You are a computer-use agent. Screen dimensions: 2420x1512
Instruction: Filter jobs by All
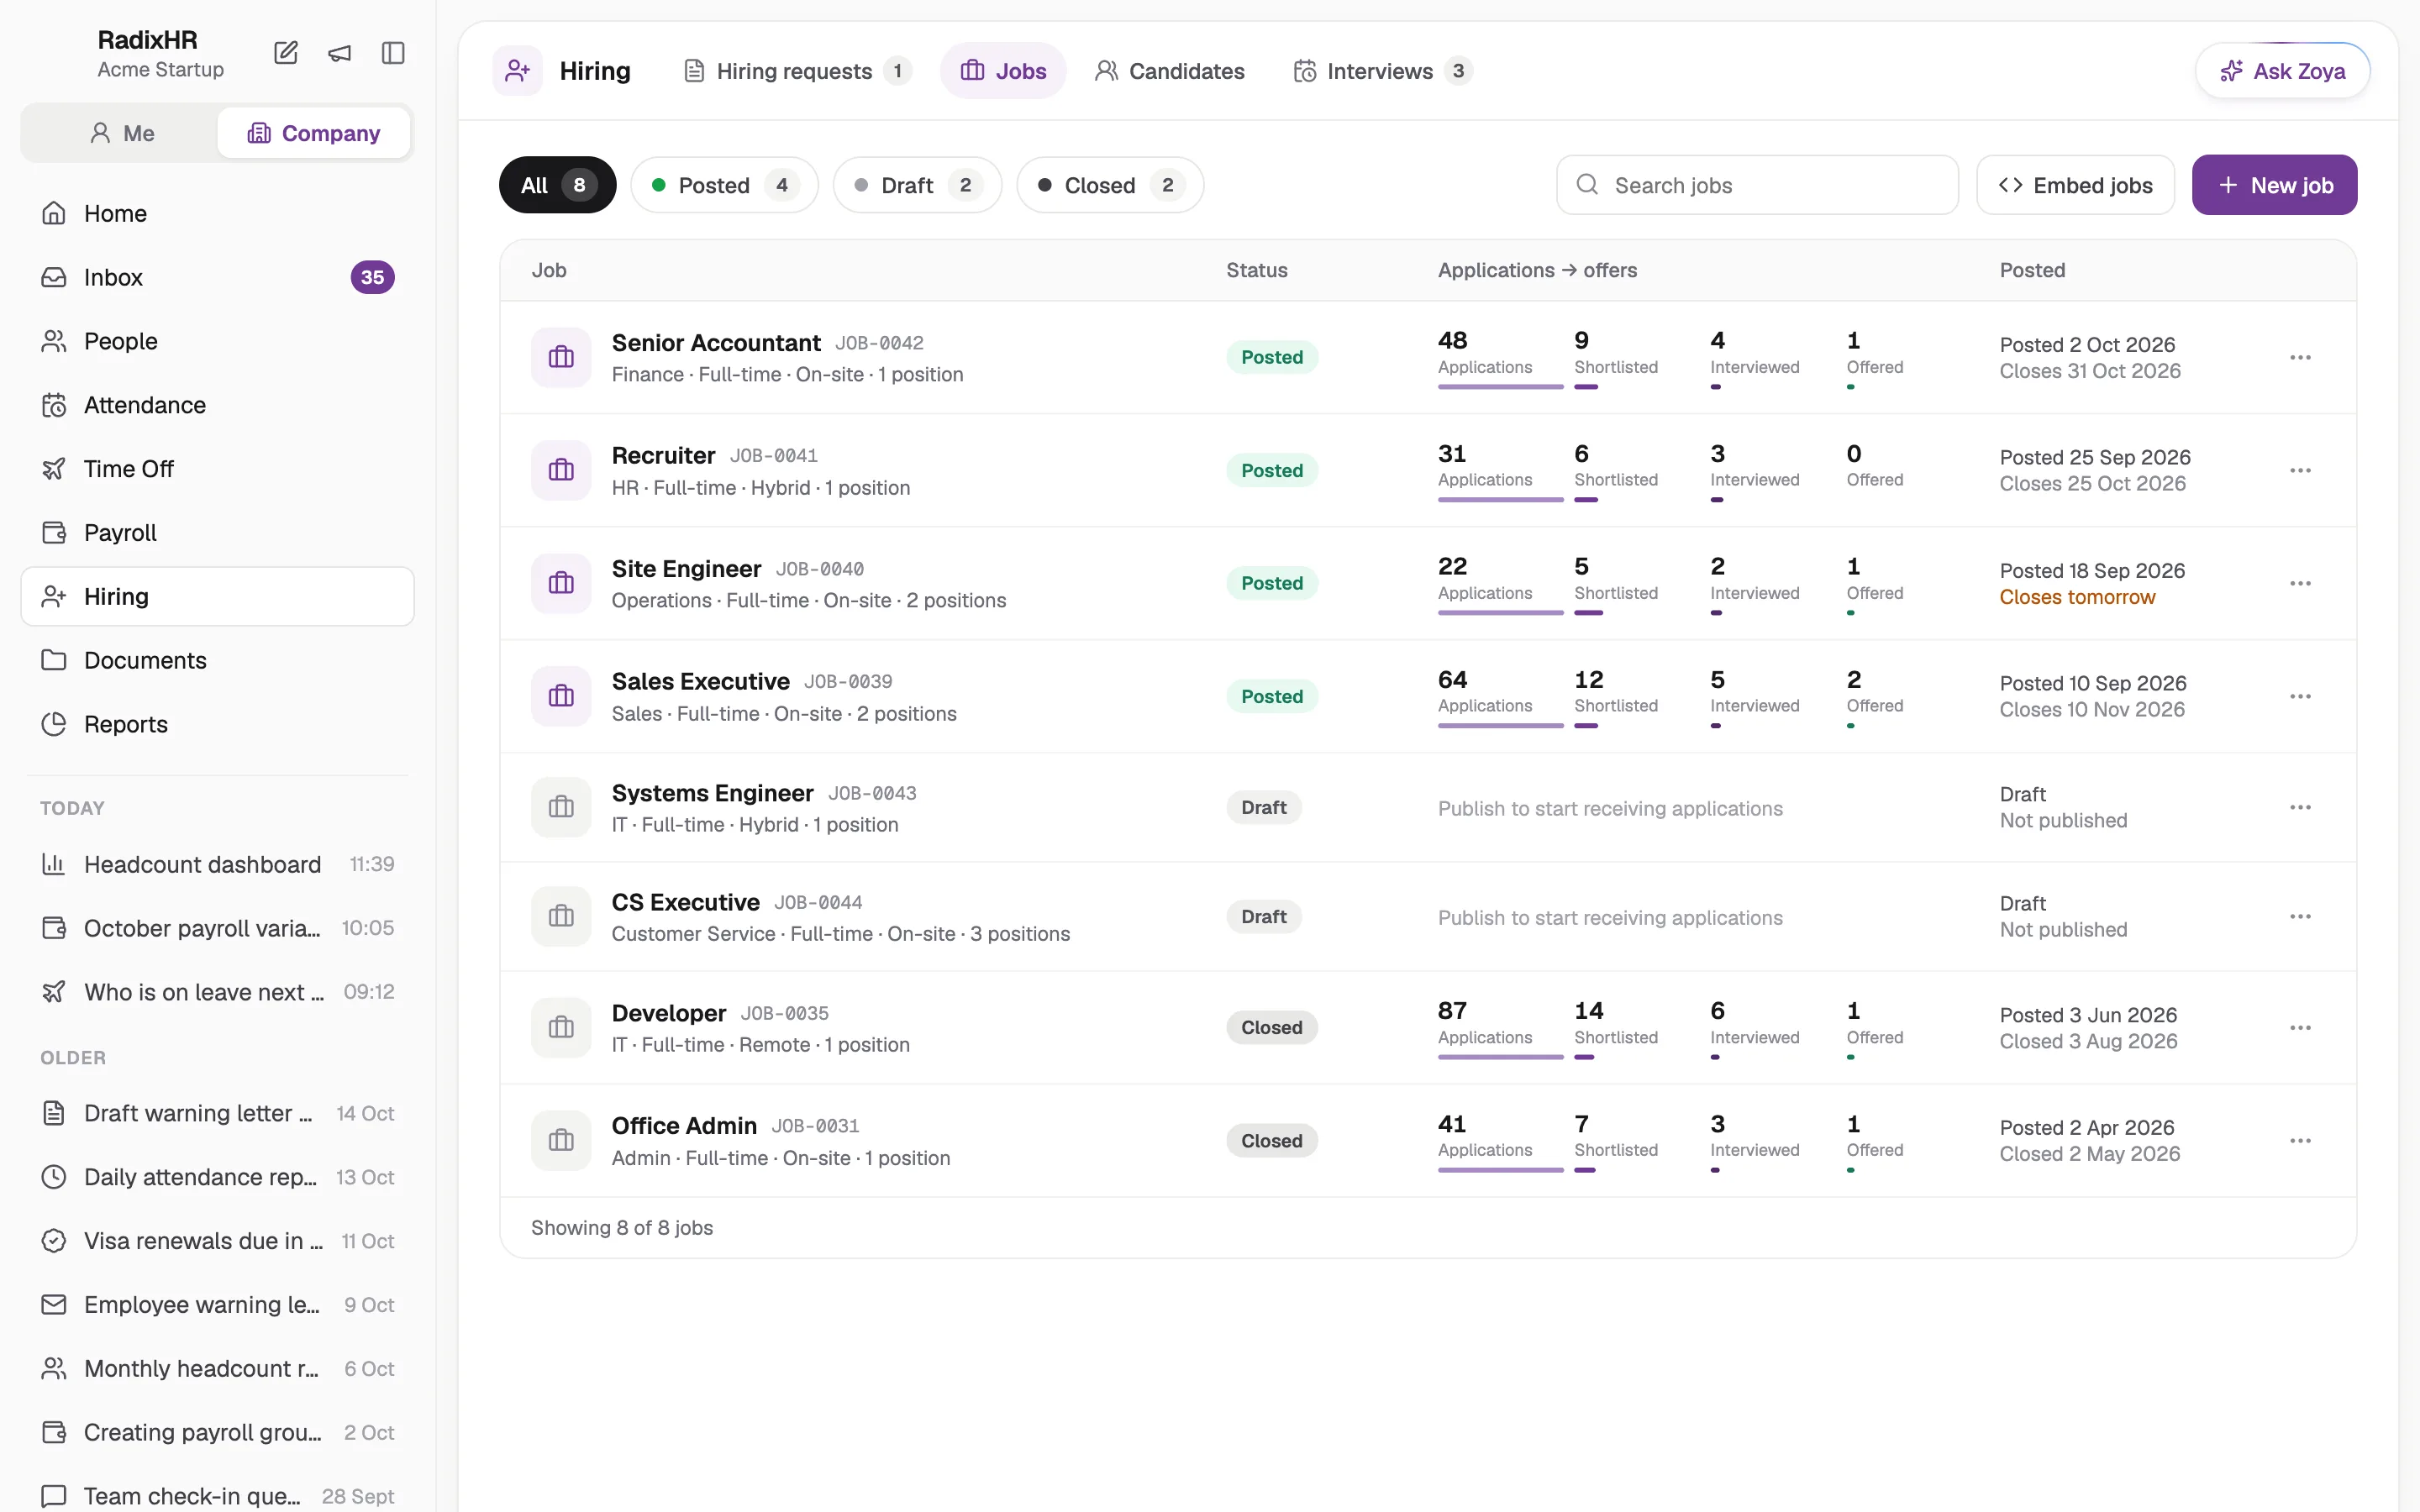click(558, 185)
